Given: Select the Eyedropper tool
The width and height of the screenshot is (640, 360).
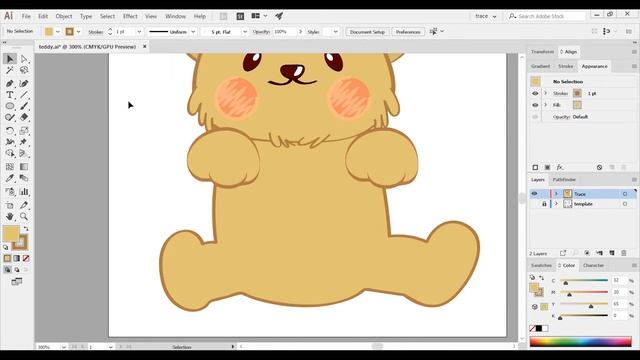Looking at the screenshot, I should coord(10,178).
